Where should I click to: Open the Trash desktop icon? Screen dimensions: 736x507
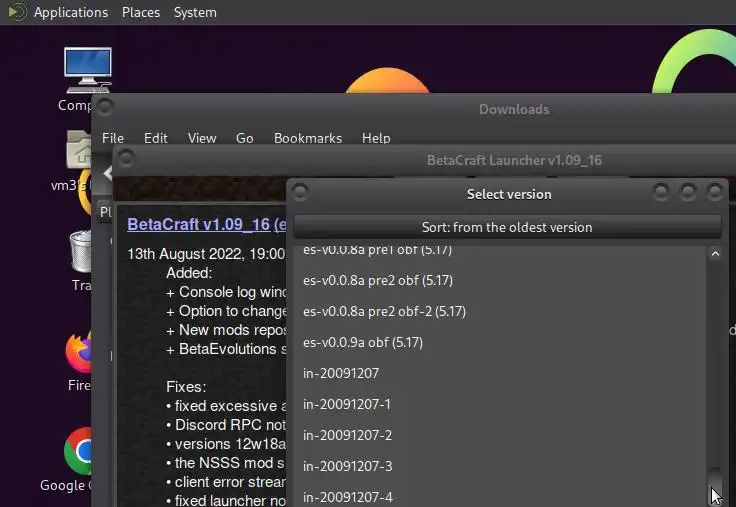coord(81,251)
